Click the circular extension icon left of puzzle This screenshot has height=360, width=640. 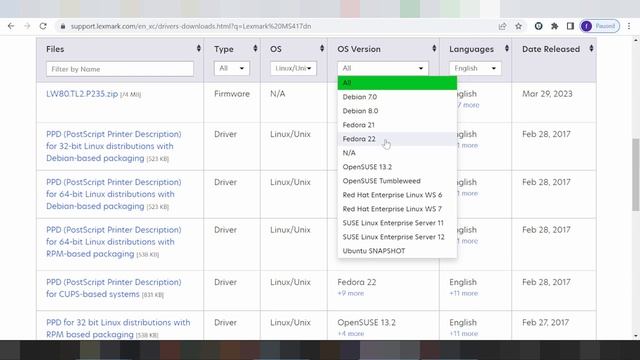pos(538,26)
